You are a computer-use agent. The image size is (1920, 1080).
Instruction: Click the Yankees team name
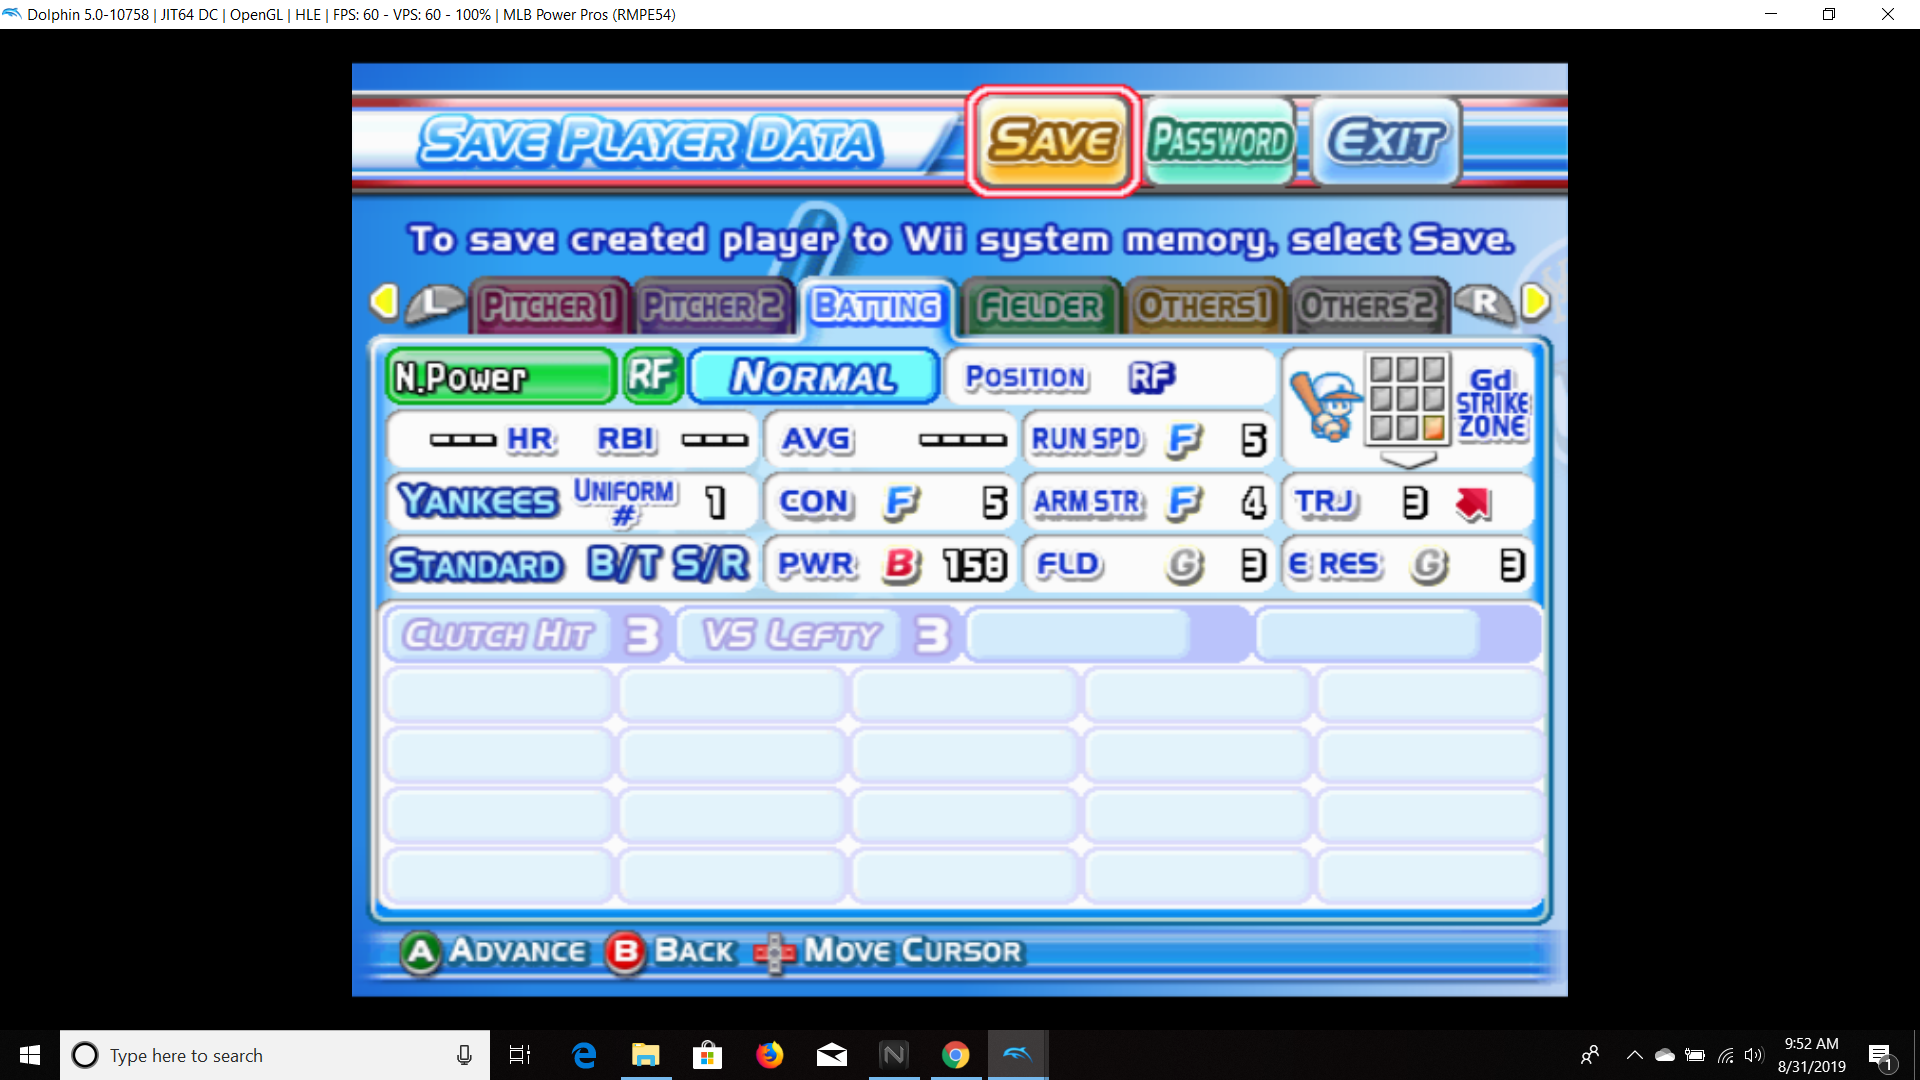[478, 500]
